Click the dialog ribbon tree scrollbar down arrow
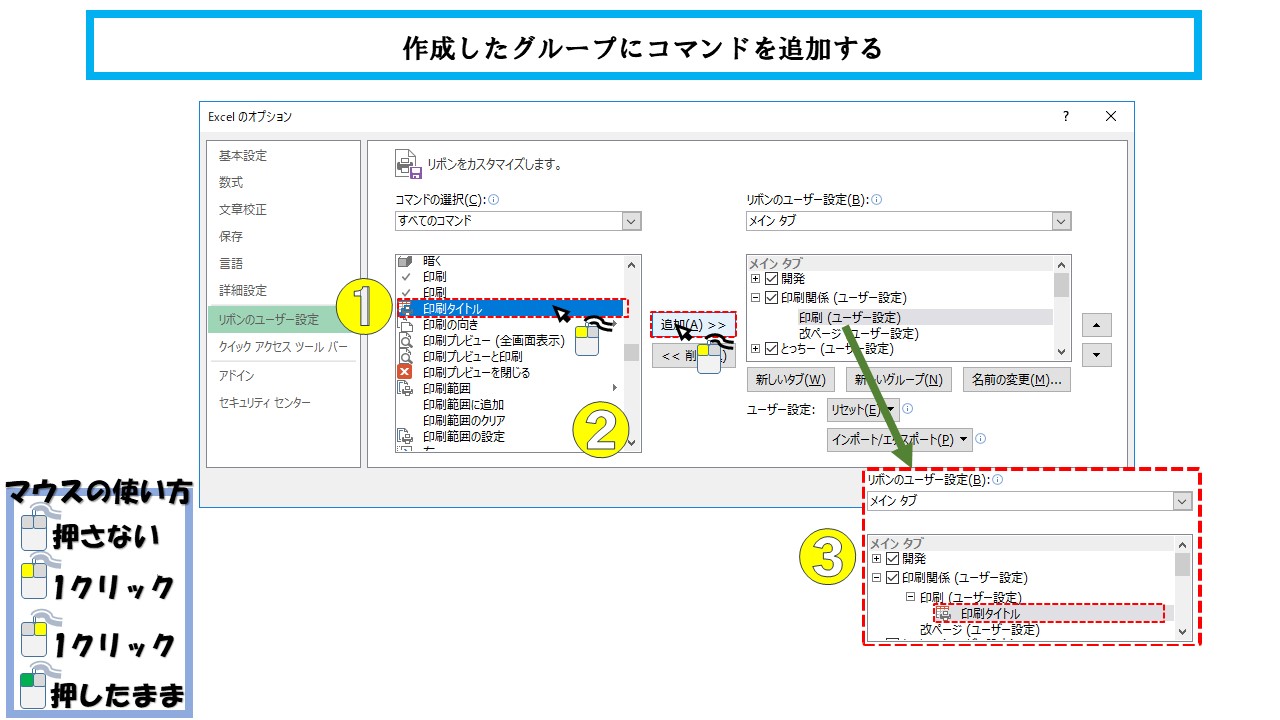This screenshot has height=720, width=1280. coord(1062,352)
